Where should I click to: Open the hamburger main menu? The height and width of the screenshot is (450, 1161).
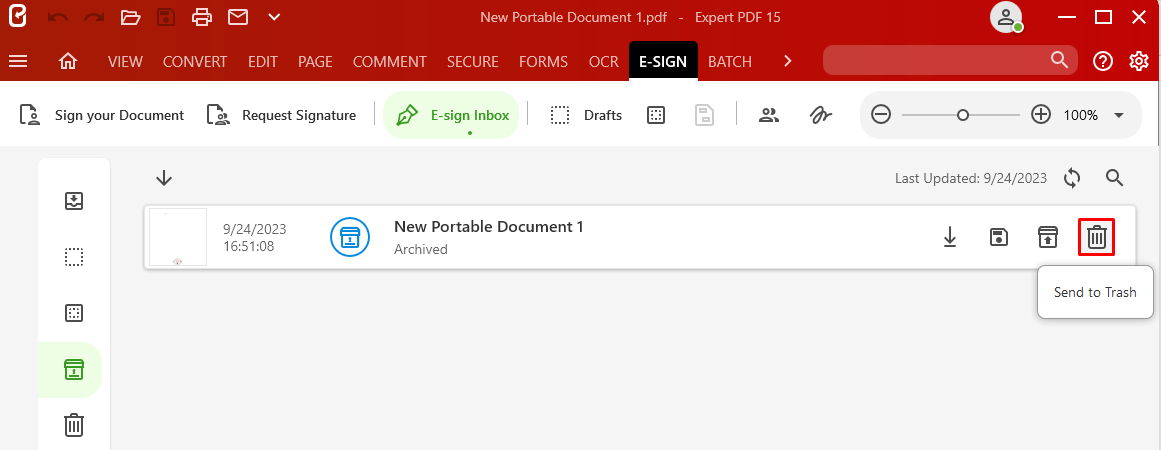point(18,61)
